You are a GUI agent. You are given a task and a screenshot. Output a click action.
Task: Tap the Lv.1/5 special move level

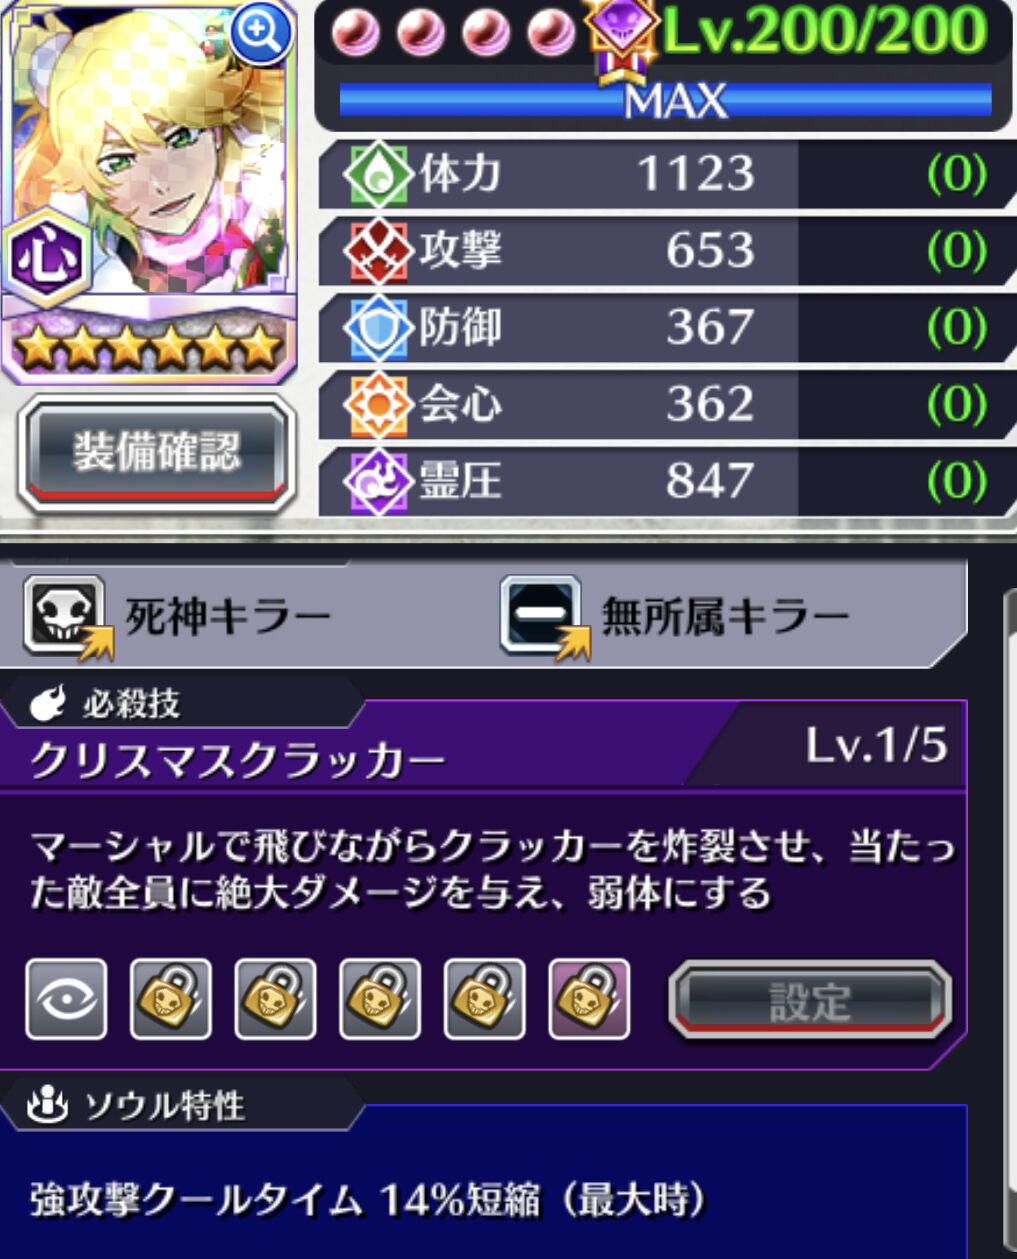point(876,745)
